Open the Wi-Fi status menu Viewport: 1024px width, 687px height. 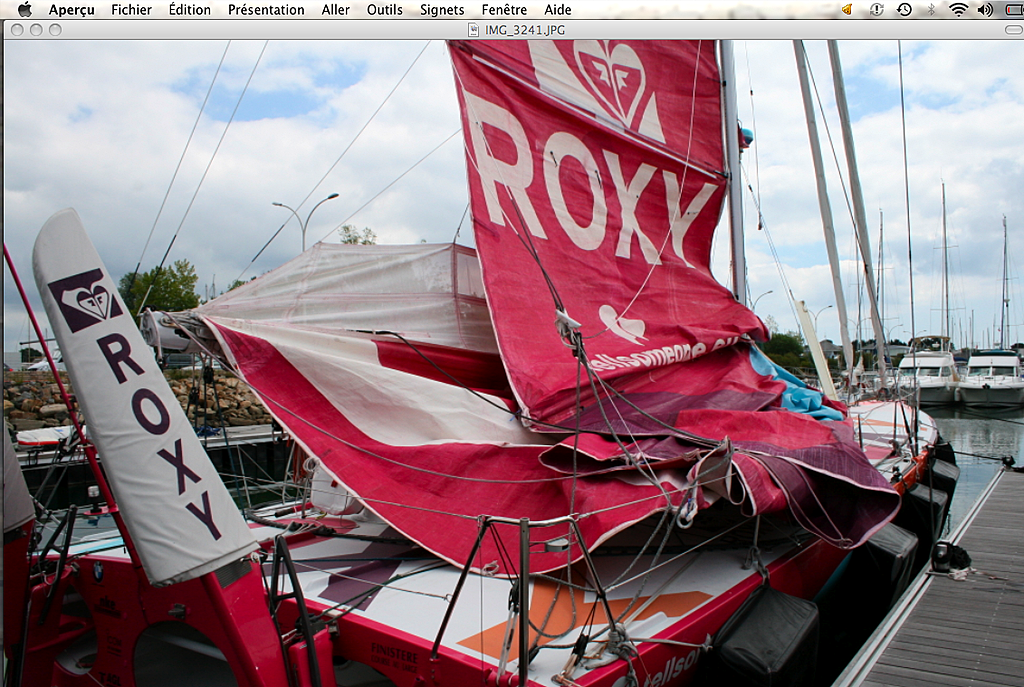pyautogui.click(x=958, y=9)
